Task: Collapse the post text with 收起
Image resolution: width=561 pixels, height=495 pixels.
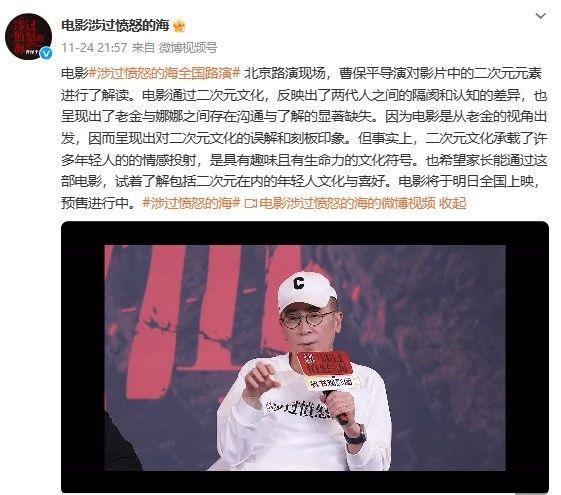Action: pos(453,203)
